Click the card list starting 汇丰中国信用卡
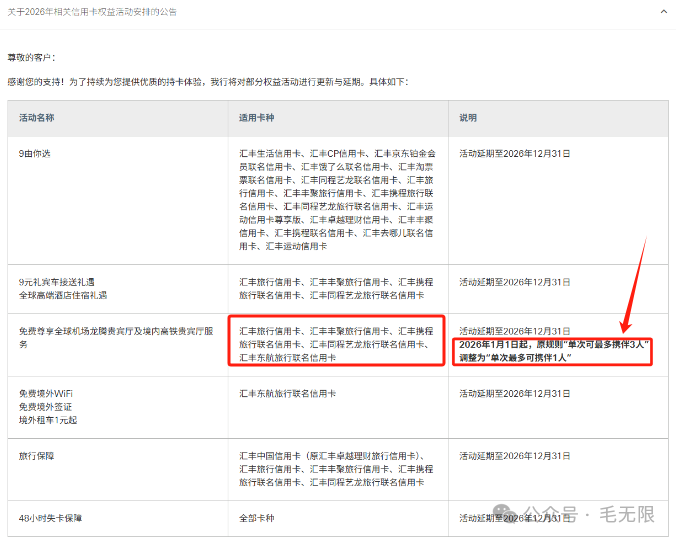 click(x=336, y=469)
